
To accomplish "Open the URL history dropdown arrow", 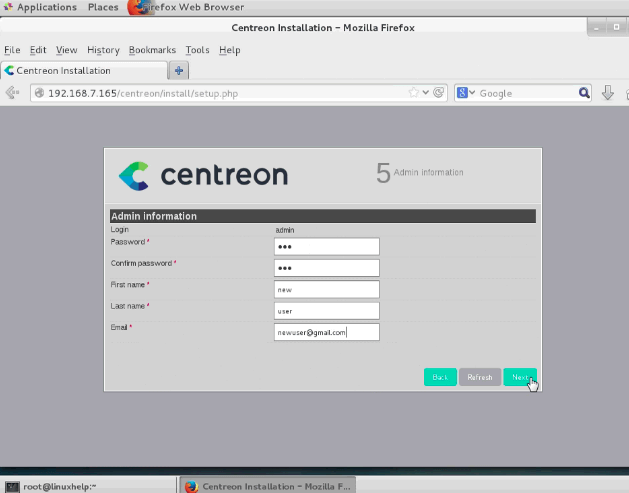I will pos(426,93).
